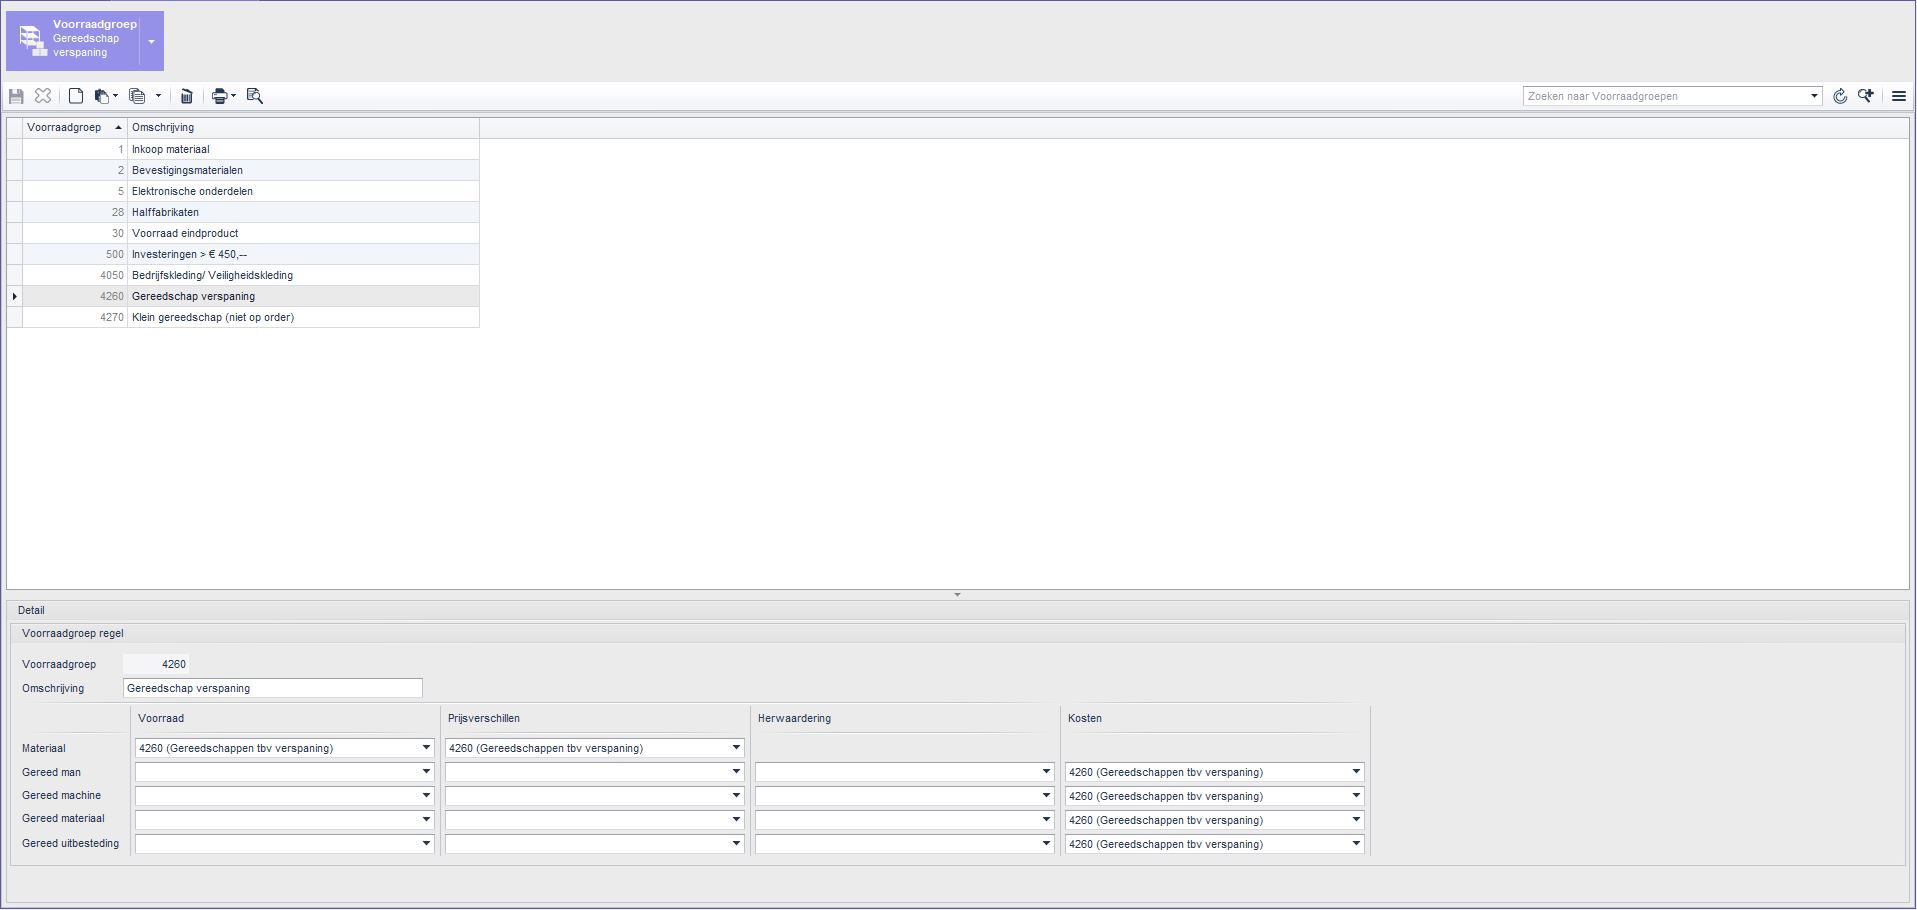Click row indicator arrow of row 4260
This screenshot has height=910, width=1917.
[x=15, y=296]
